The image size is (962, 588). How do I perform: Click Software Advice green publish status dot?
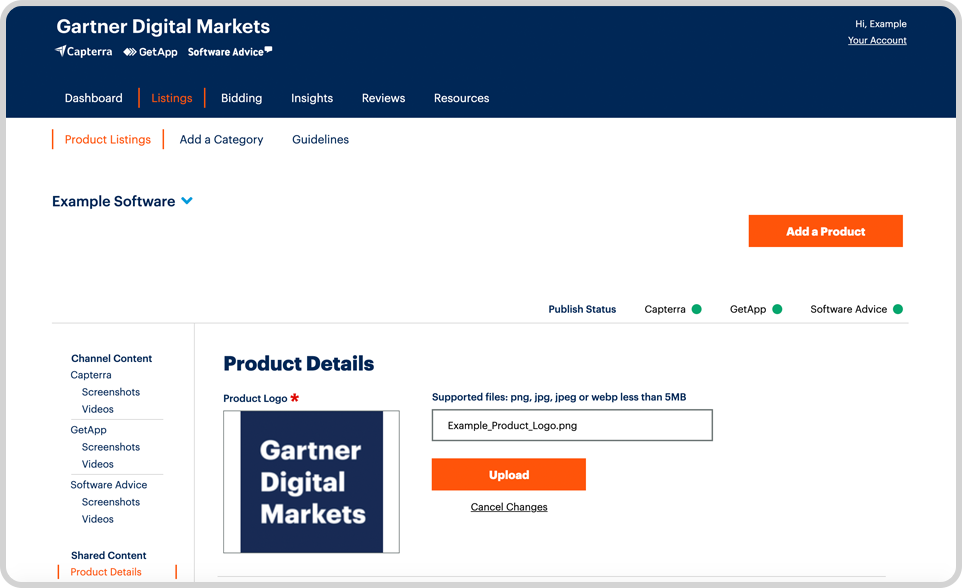898,309
